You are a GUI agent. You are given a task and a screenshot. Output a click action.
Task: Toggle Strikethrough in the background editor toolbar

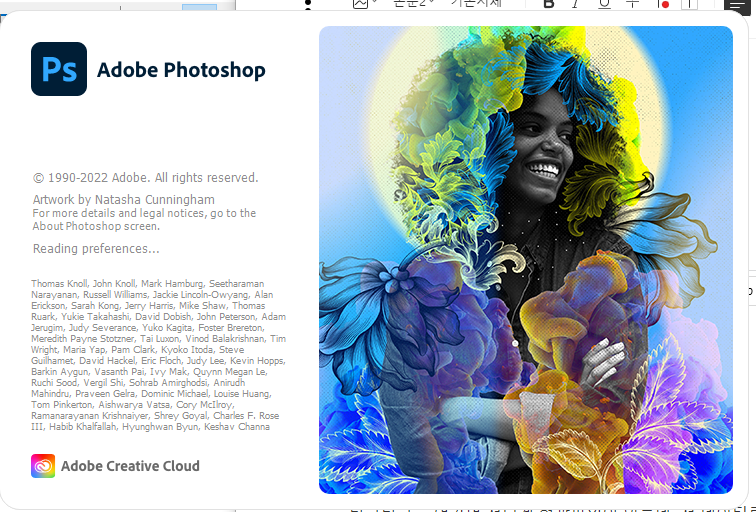tap(633, 4)
